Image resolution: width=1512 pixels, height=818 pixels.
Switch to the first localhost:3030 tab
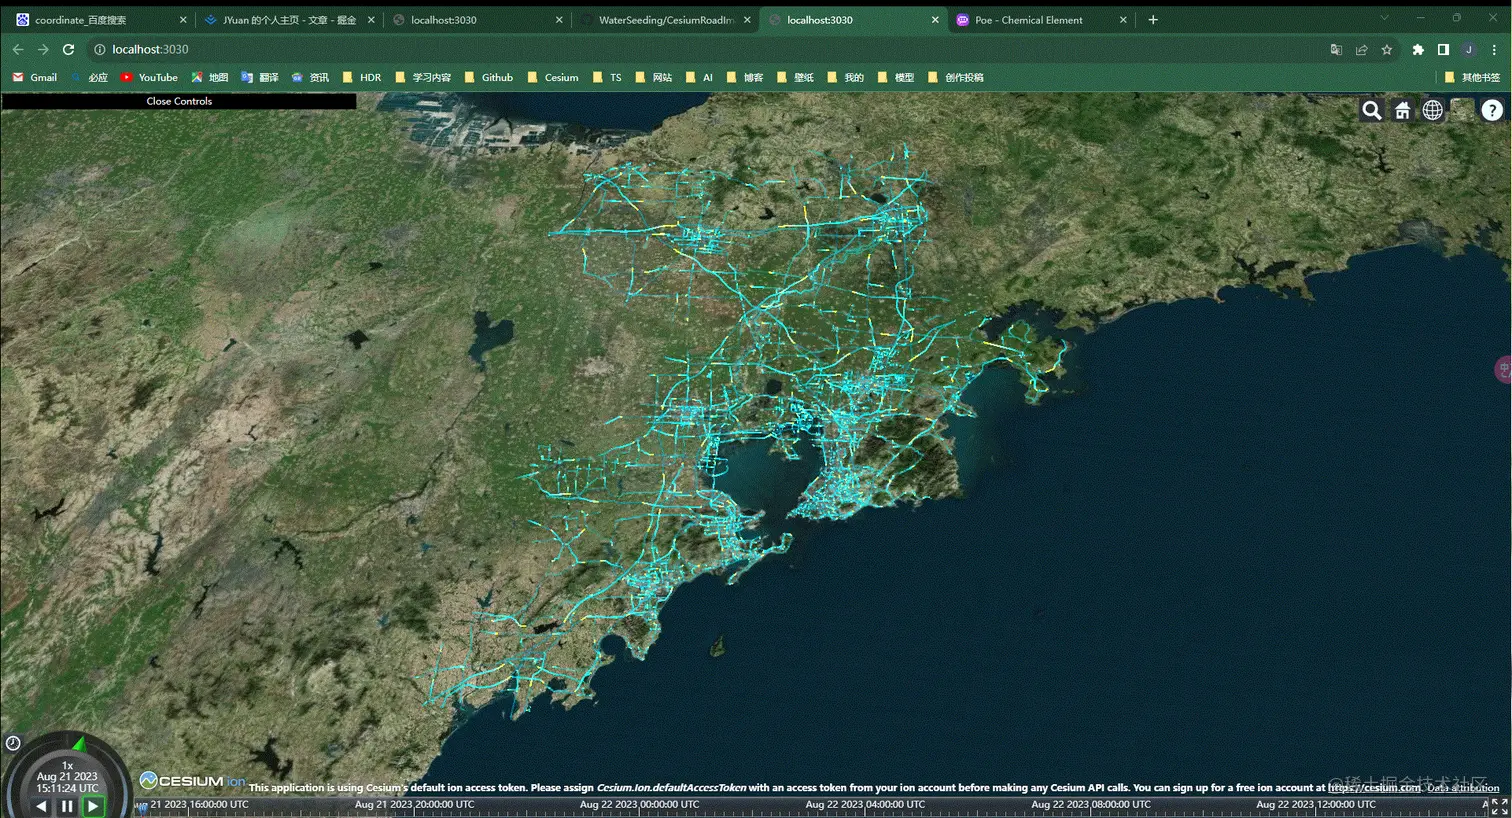click(x=476, y=20)
